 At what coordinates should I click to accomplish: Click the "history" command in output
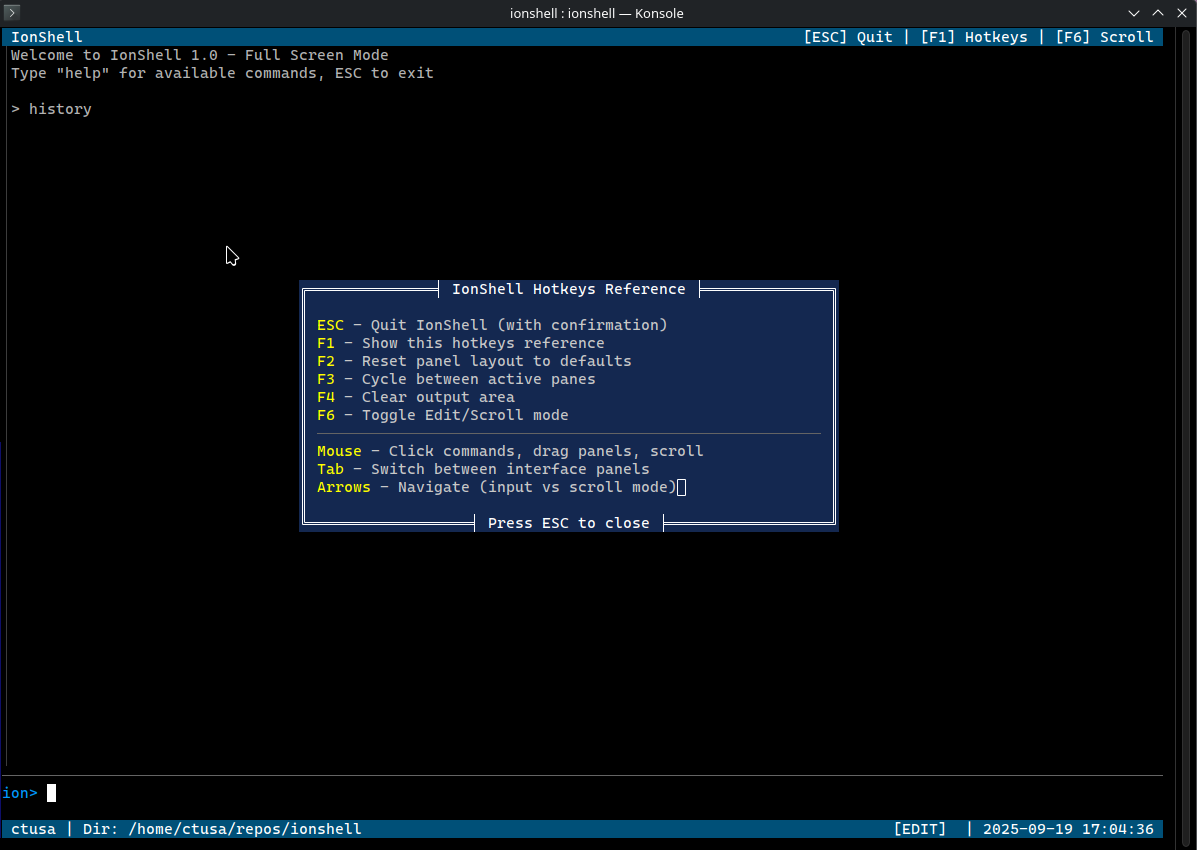[60, 109]
